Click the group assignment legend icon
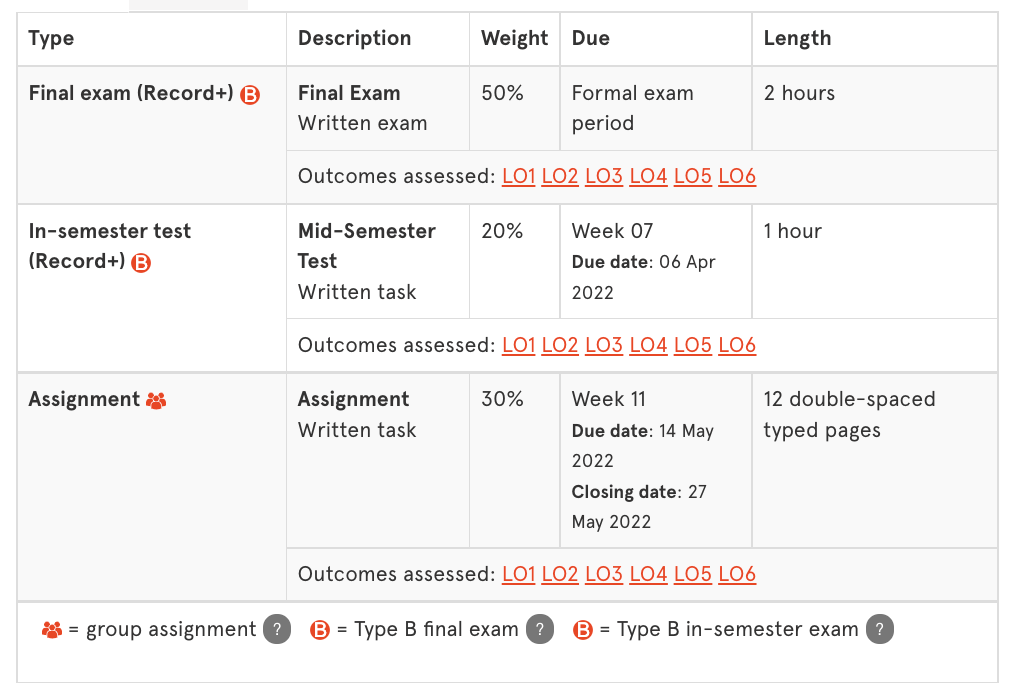Screen dimensions: 1014x696 [x=52, y=630]
